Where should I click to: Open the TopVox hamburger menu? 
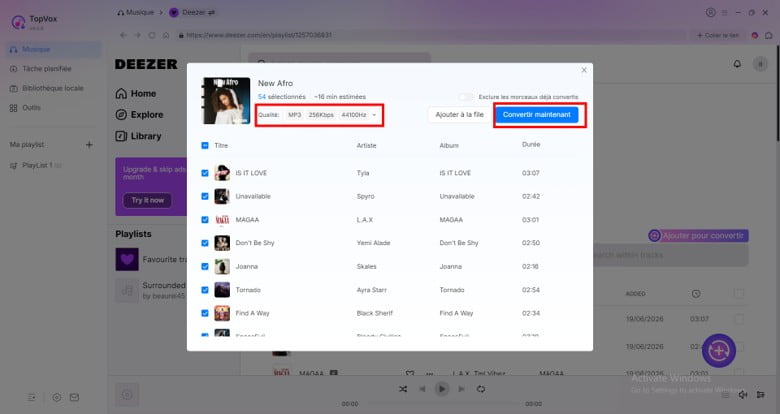coord(725,12)
